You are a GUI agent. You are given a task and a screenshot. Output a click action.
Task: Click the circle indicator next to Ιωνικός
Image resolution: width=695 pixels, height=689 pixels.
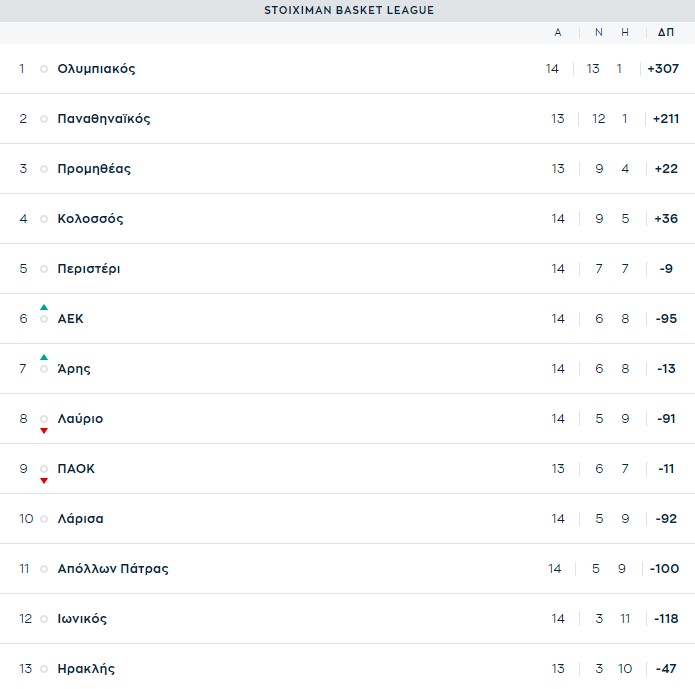[44, 619]
